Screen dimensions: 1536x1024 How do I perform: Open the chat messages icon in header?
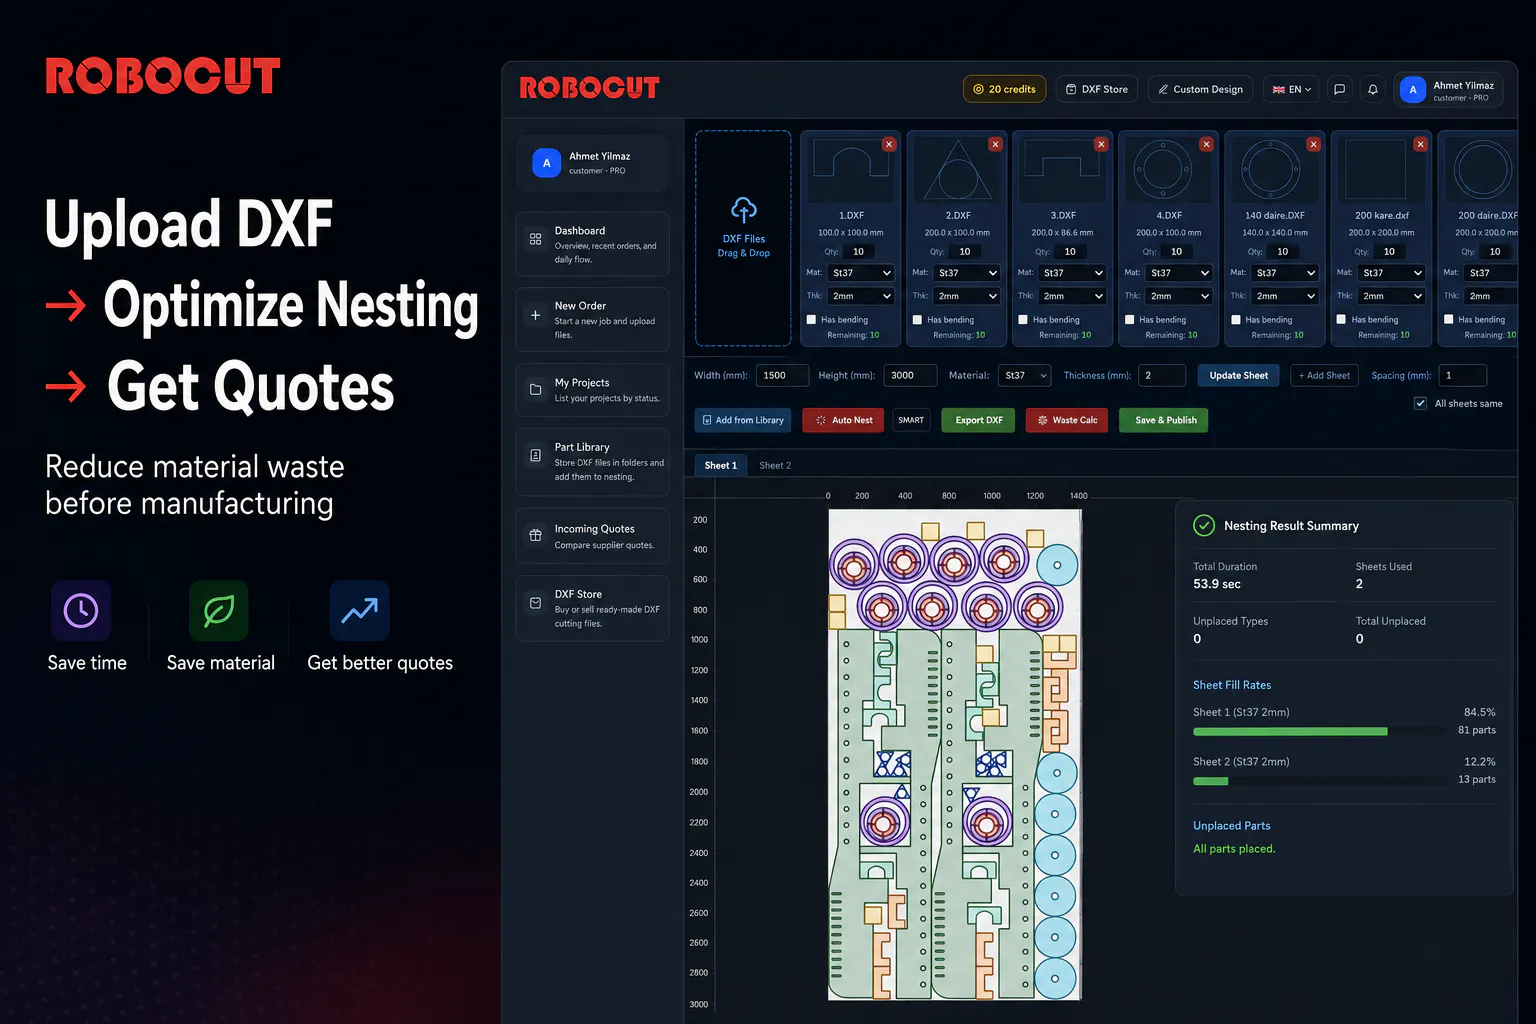1340,89
